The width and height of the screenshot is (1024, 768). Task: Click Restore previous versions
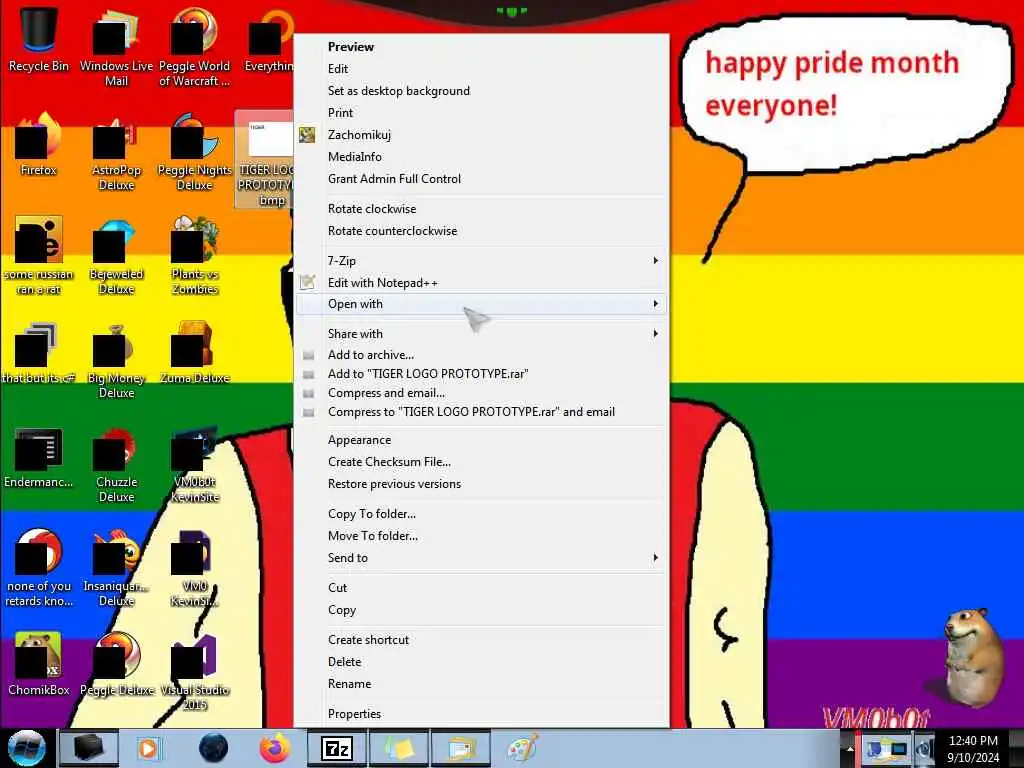pyautogui.click(x=481, y=484)
